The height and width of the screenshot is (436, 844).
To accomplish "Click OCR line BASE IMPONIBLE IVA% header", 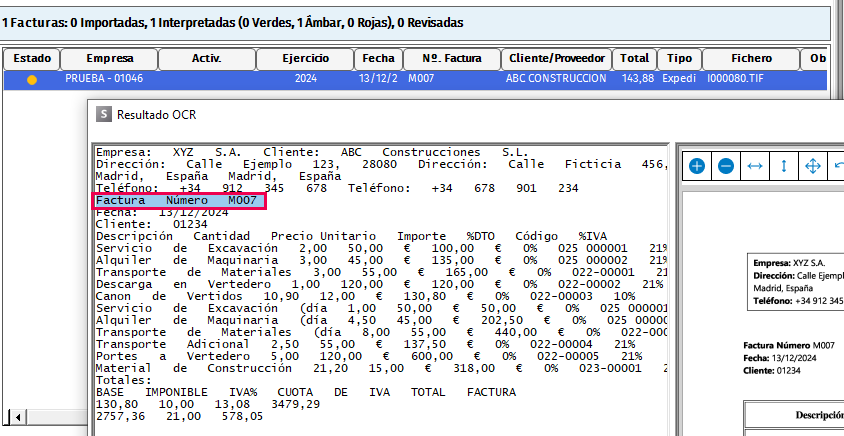I will point(306,392).
